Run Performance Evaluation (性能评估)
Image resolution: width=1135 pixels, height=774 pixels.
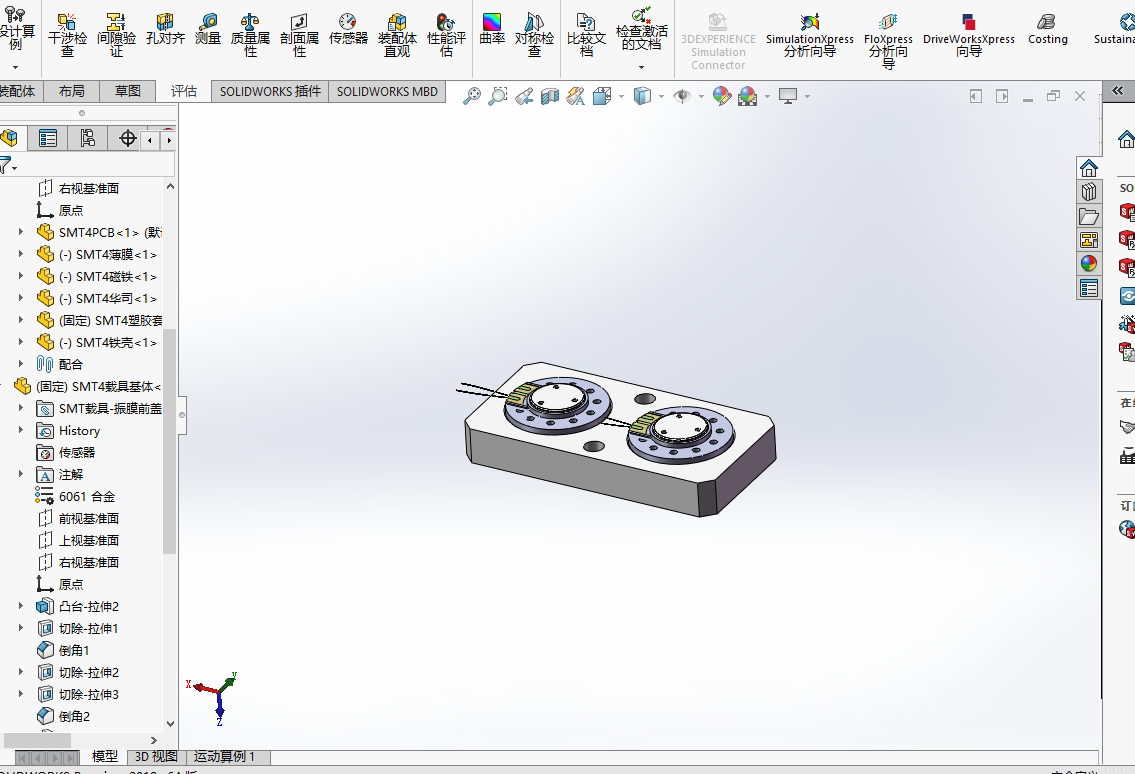(446, 35)
